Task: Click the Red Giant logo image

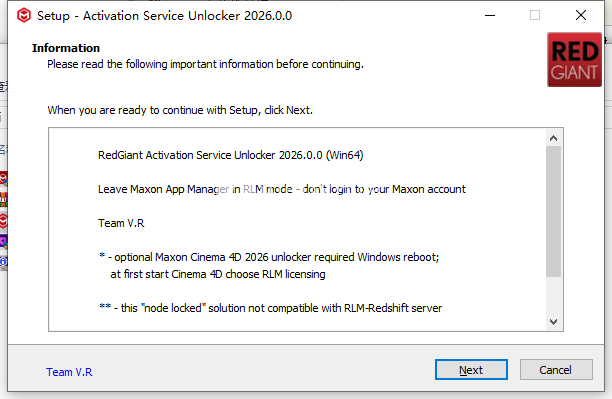Action: (575, 60)
